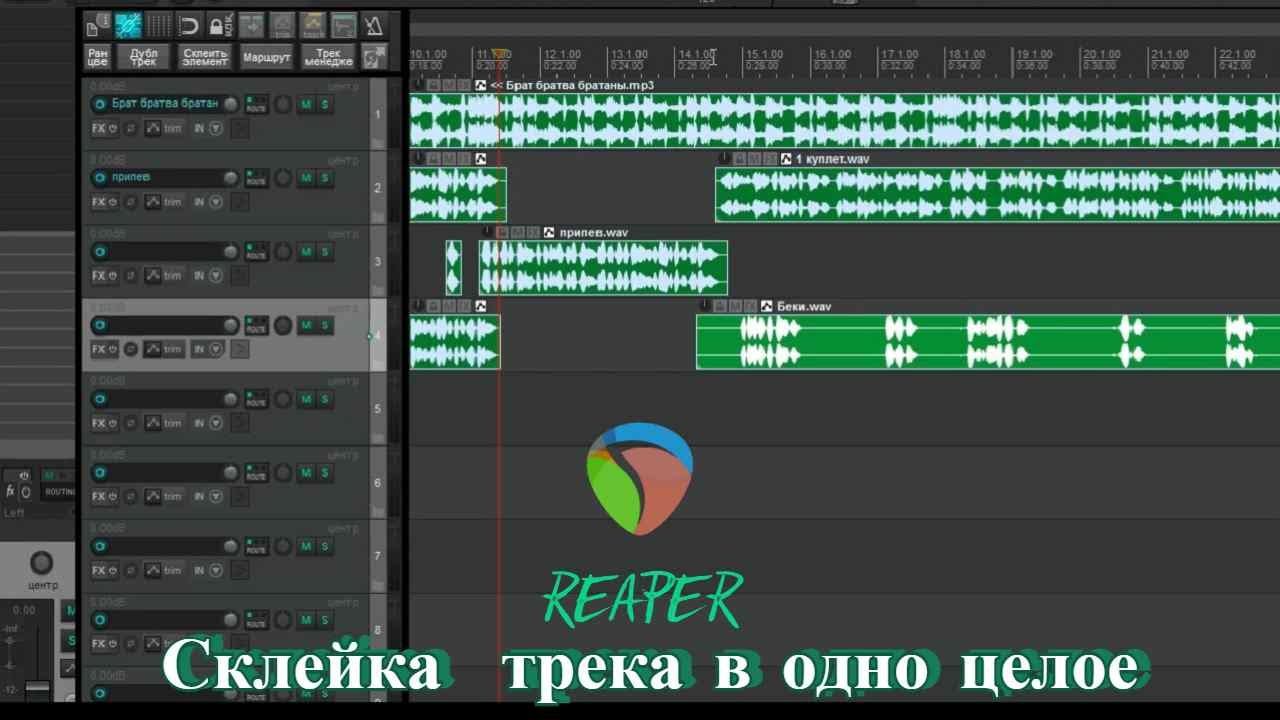This screenshot has height=720, width=1280.
Task: Toggle the item grouping link icon
Action: pyautogui.click(x=128, y=25)
